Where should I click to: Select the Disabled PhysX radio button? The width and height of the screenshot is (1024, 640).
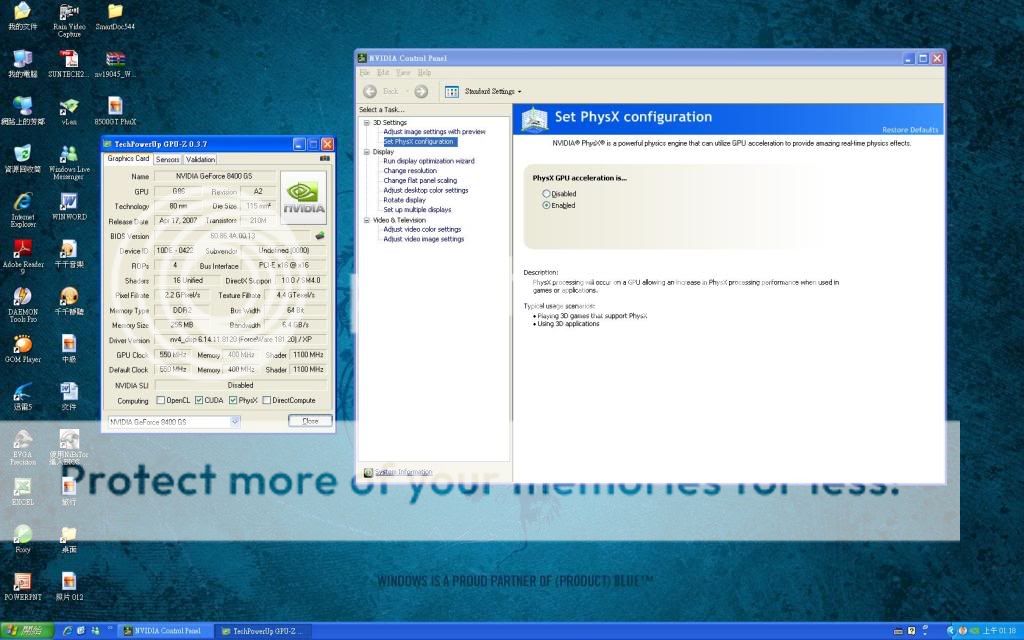tap(546, 194)
